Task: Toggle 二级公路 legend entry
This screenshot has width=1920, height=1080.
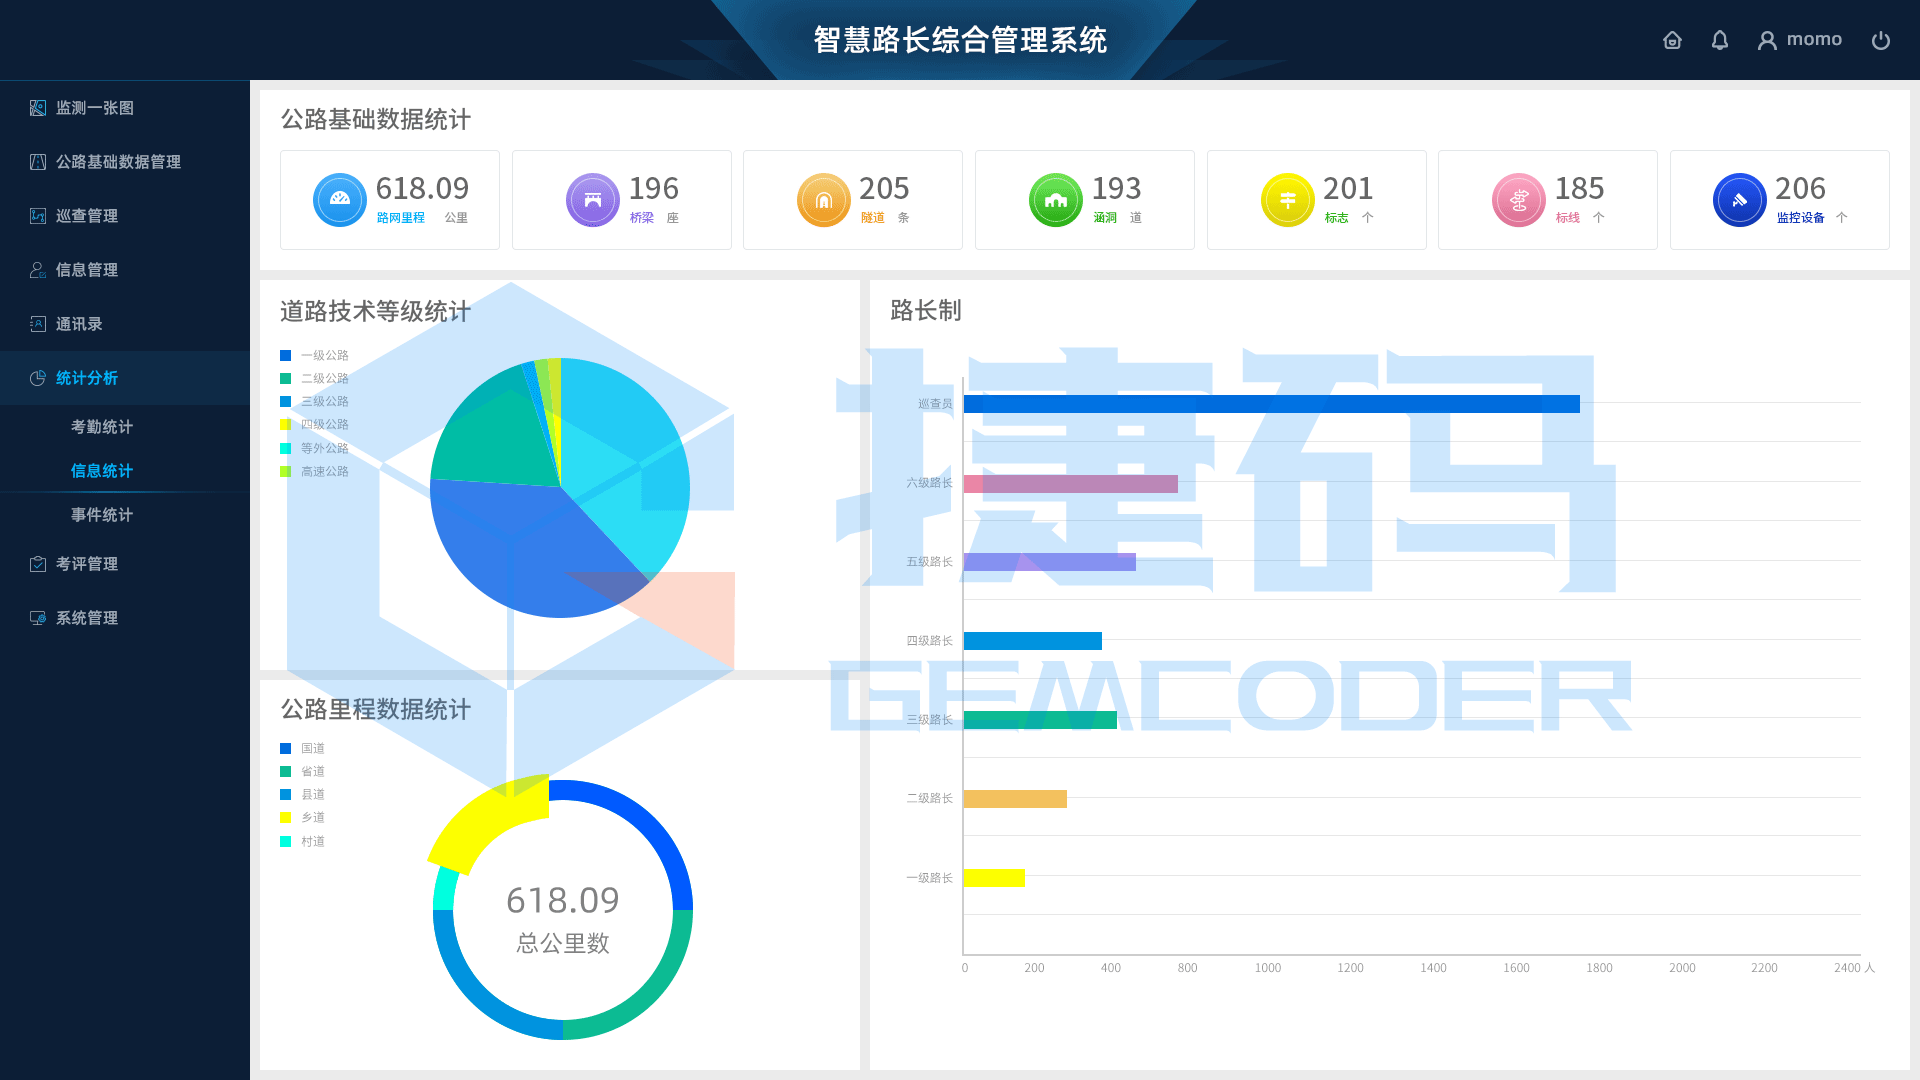Action: (314, 378)
